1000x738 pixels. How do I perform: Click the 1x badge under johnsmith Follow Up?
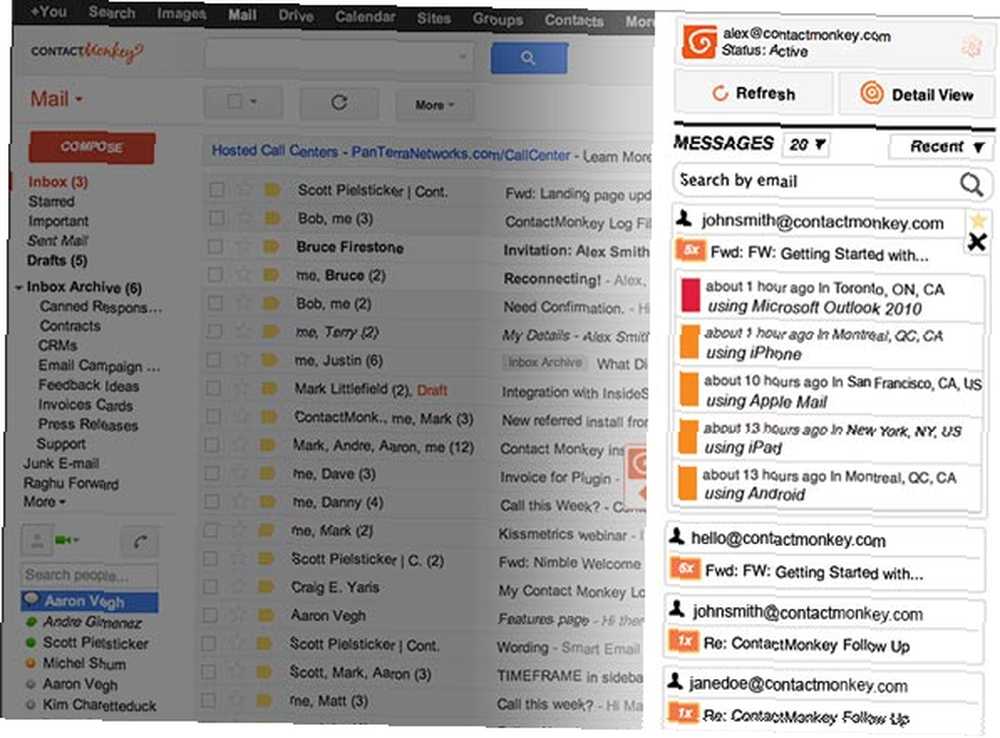(x=683, y=640)
